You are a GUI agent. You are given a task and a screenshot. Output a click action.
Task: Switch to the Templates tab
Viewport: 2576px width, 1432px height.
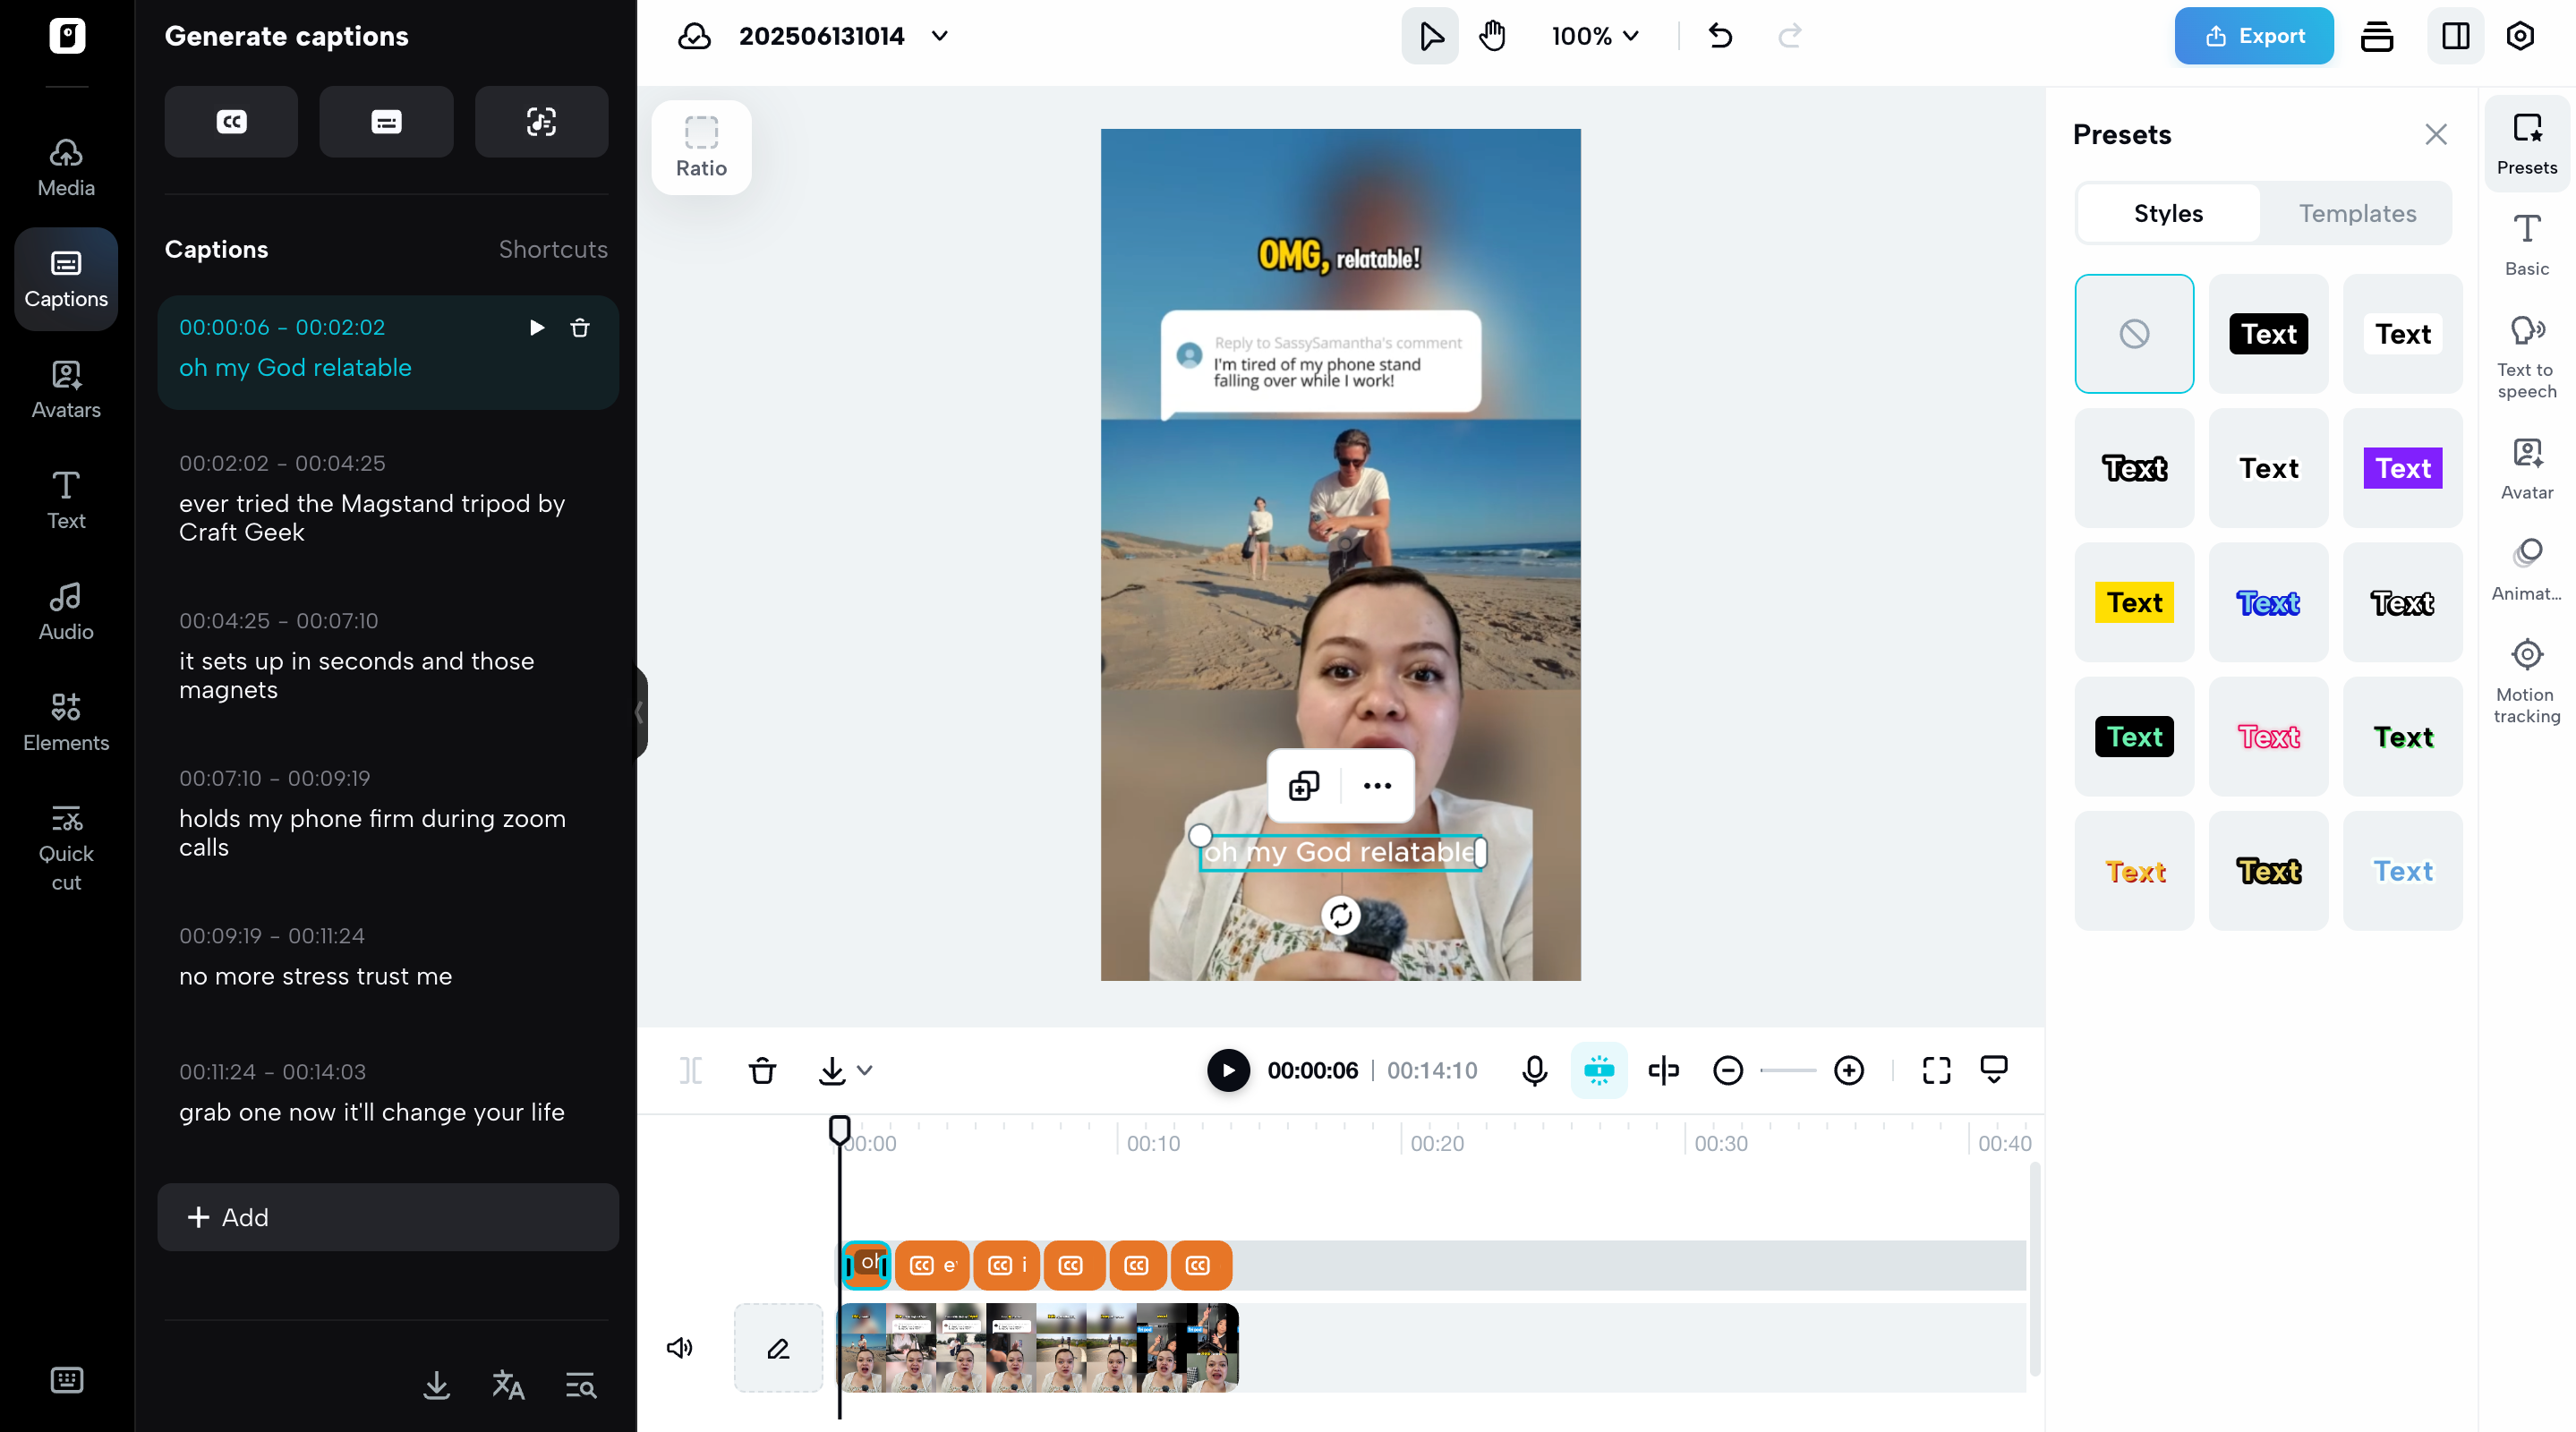2357,214
